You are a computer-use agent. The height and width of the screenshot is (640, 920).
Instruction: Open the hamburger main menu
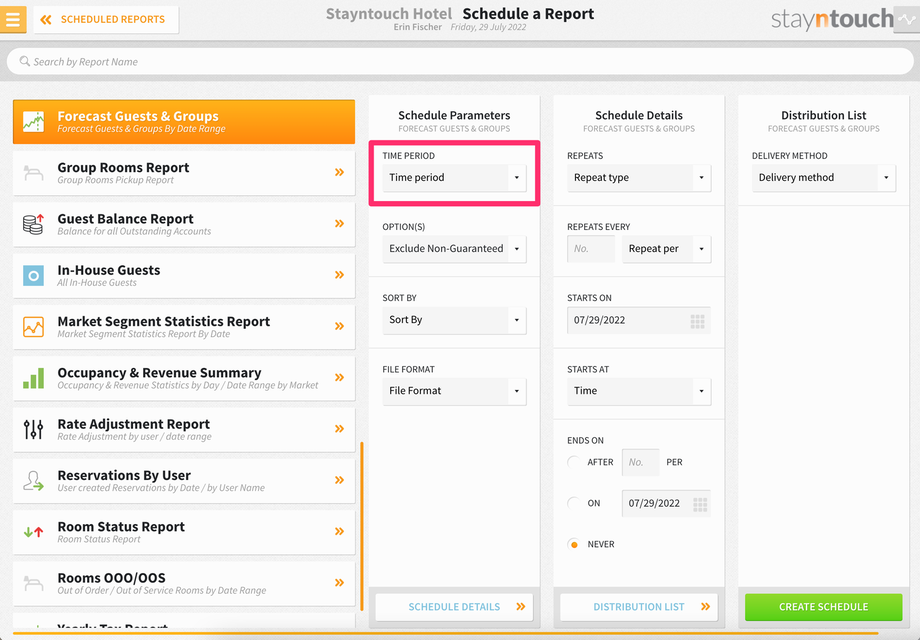[13, 19]
